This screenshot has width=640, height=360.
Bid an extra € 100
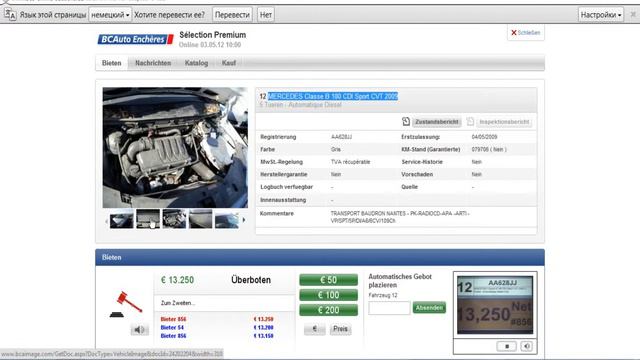pos(329,295)
